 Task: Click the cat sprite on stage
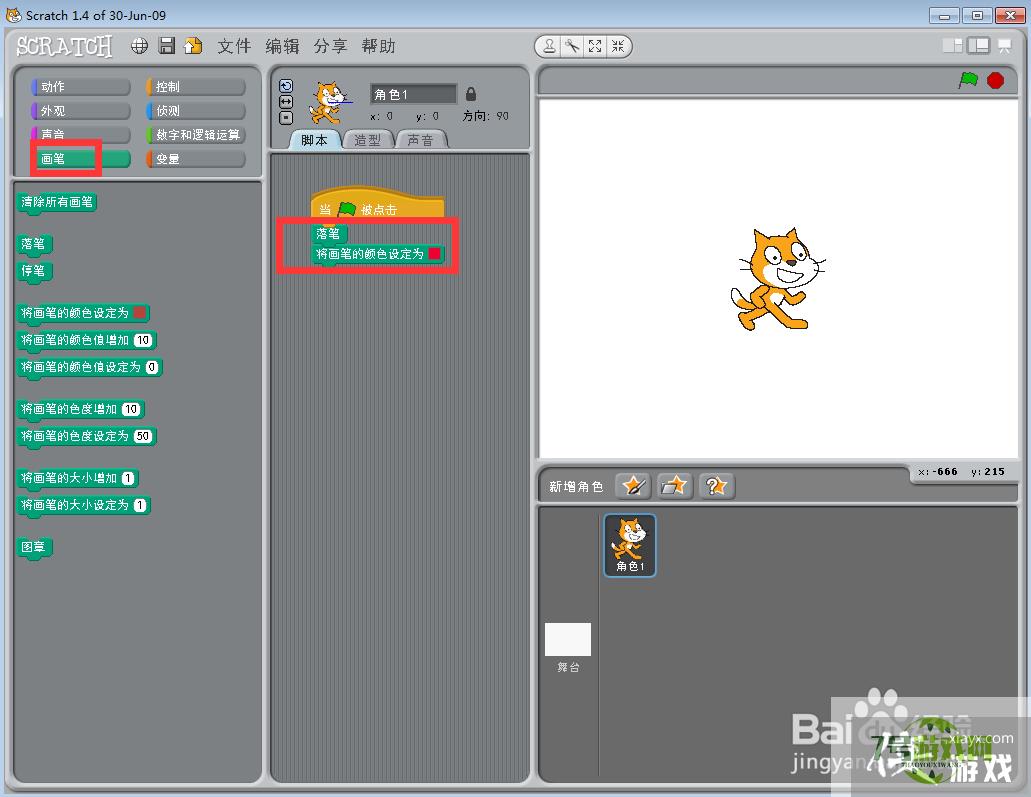(778, 279)
